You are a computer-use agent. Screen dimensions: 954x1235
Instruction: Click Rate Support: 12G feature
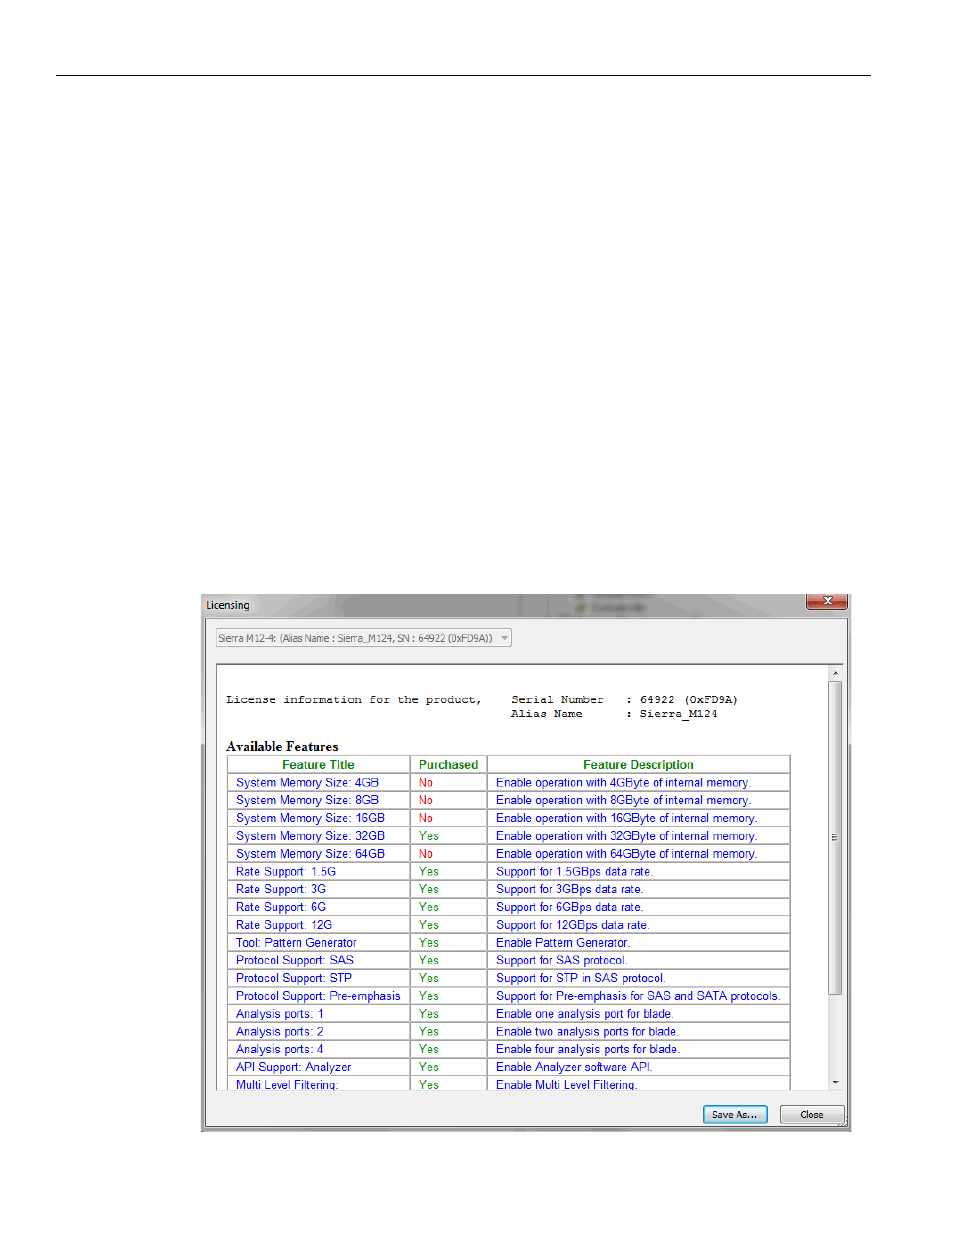(x=284, y=925)
